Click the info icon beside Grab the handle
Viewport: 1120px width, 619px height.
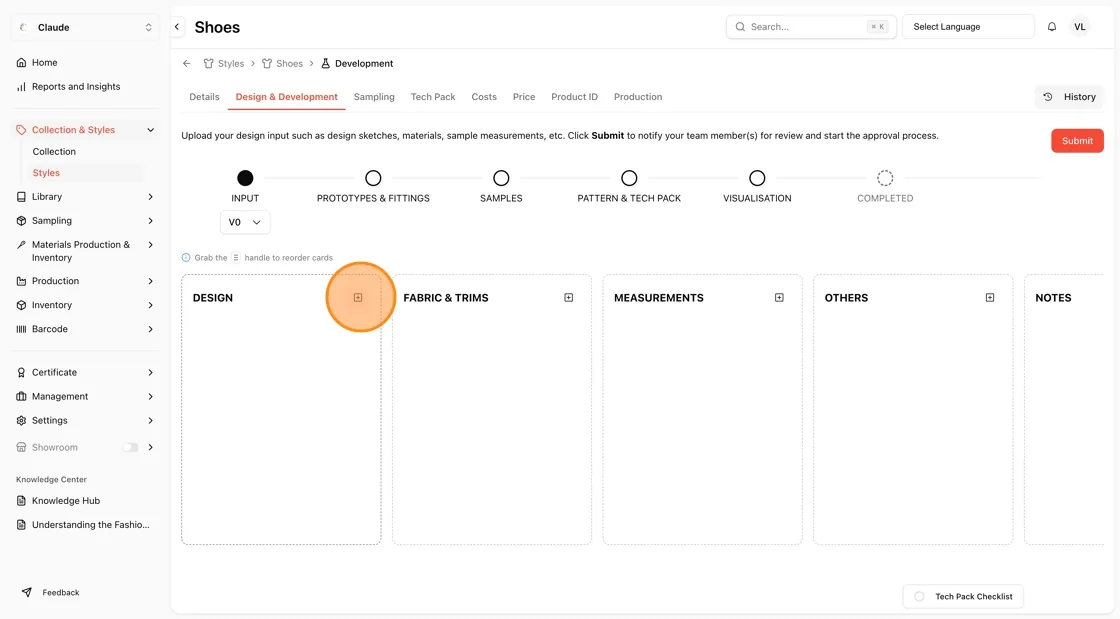point(186,258)
